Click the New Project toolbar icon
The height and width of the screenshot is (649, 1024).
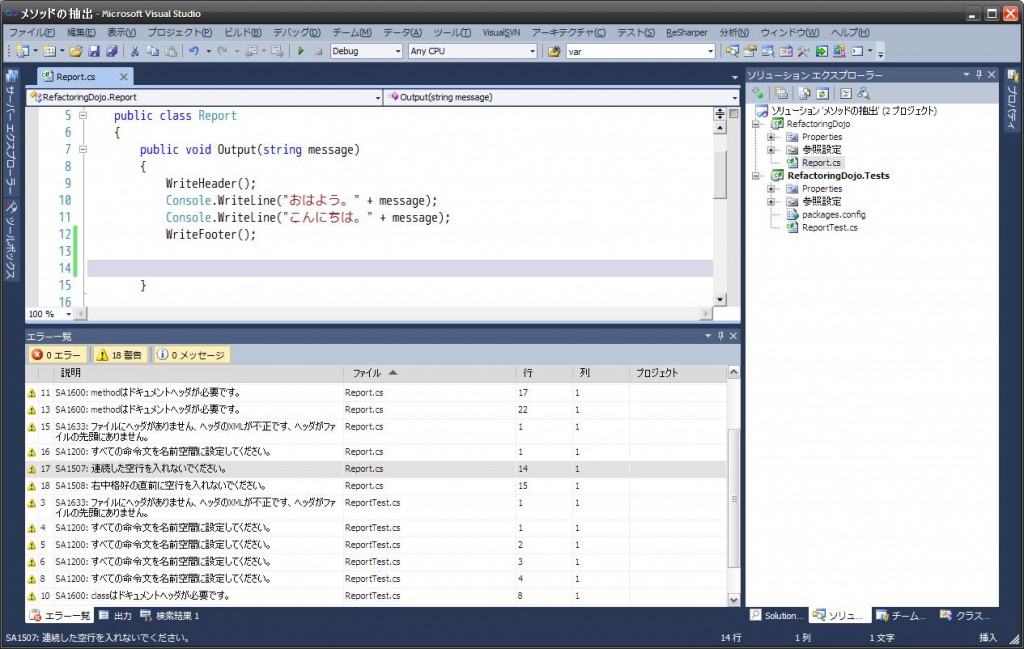pyautogui.click(x=22, y=51)
